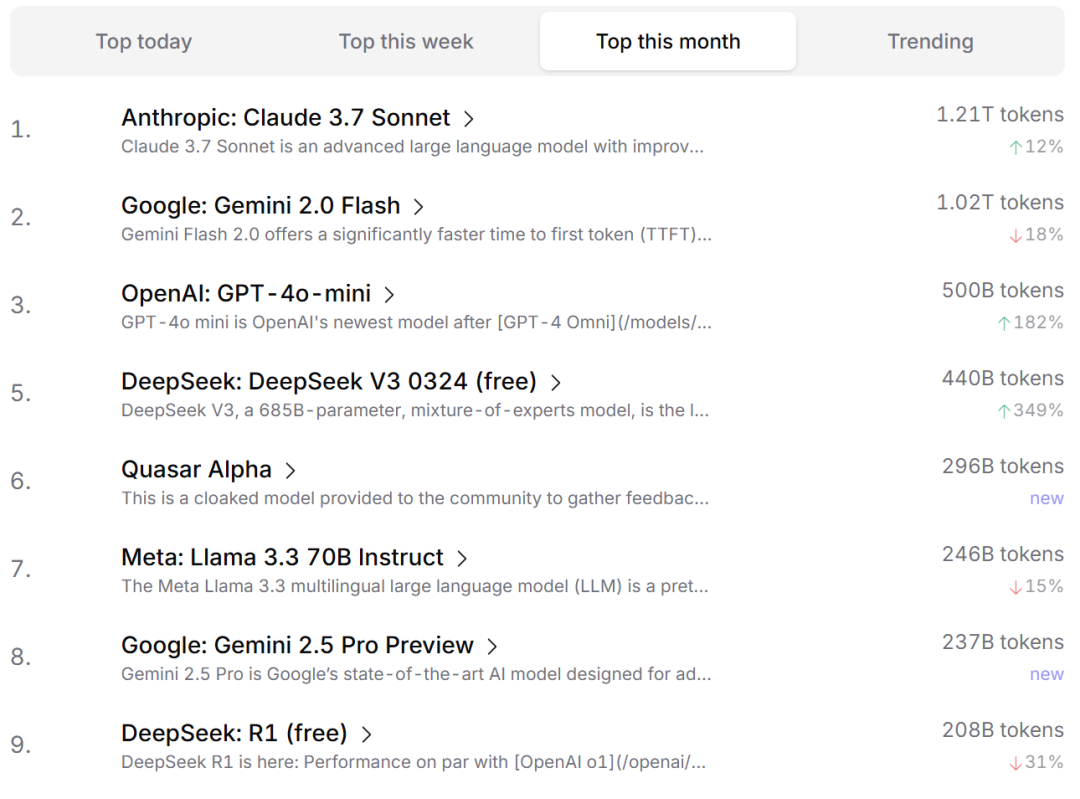Click the DeepSeek R1 description text
The image size is (1080, 799).
pyautogui.click(x=413, y=763)
